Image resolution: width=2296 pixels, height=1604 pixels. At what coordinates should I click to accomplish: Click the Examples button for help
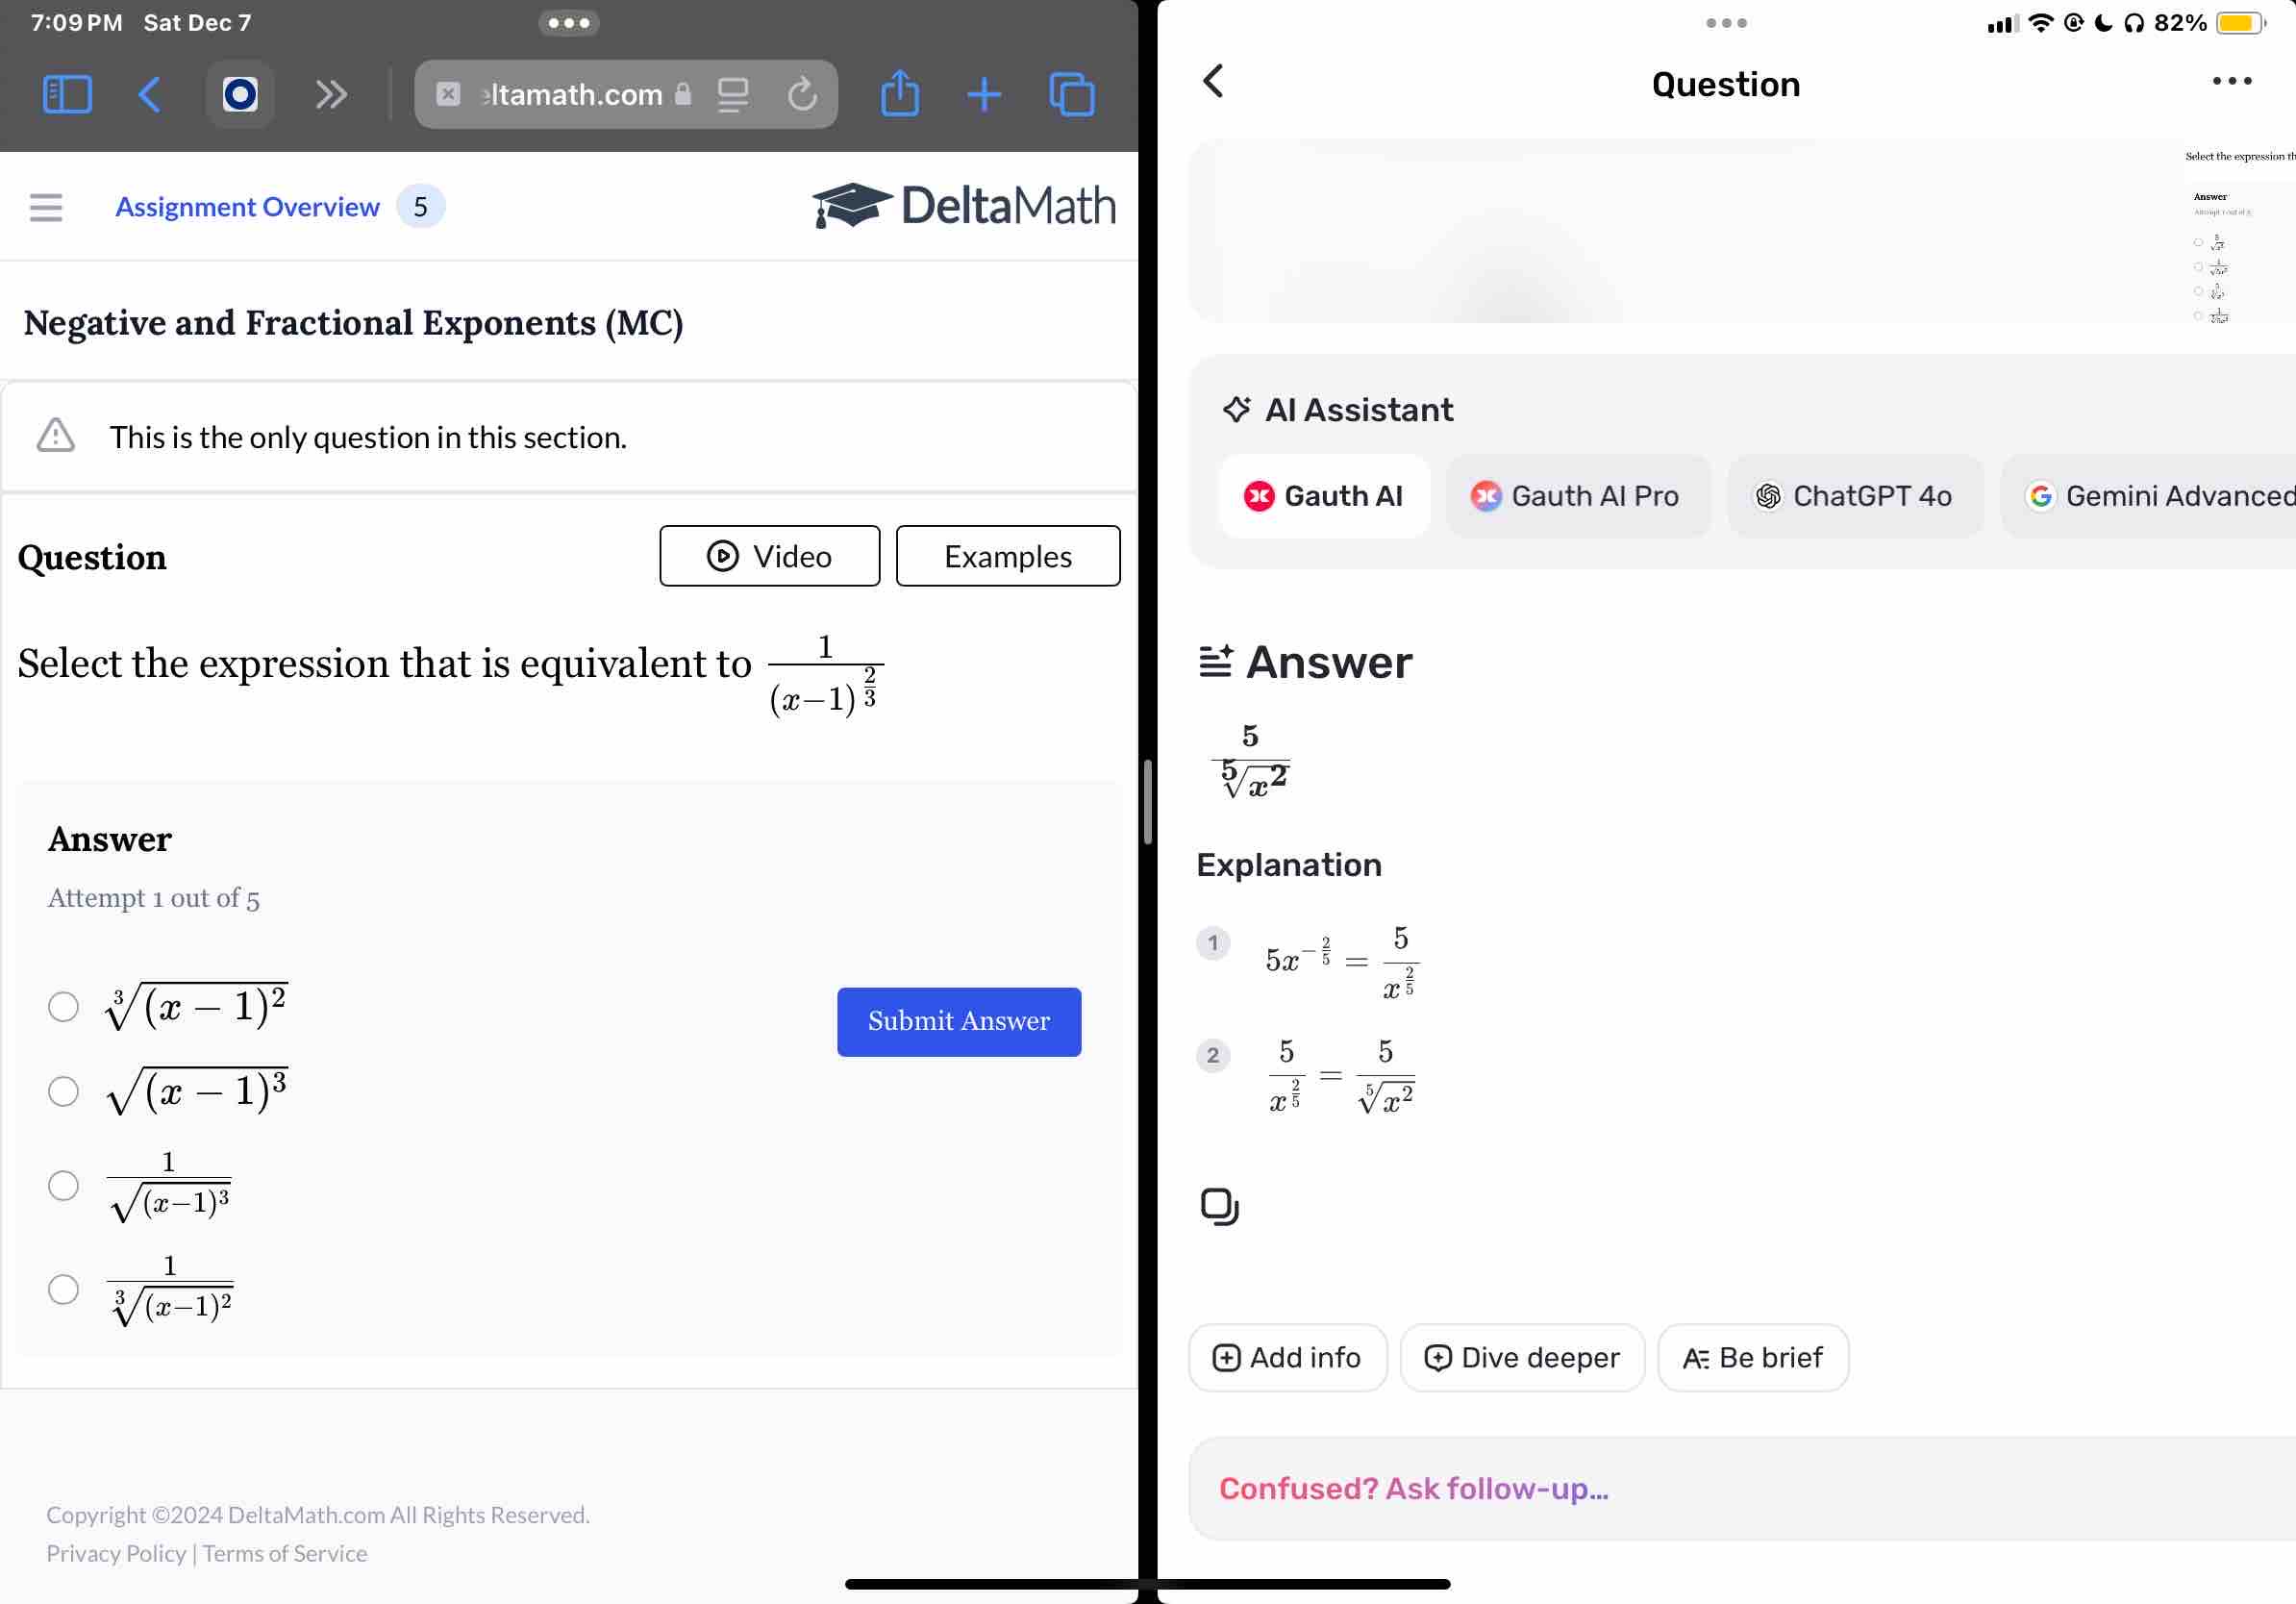pyautogui.click(x=1009, y=555)
